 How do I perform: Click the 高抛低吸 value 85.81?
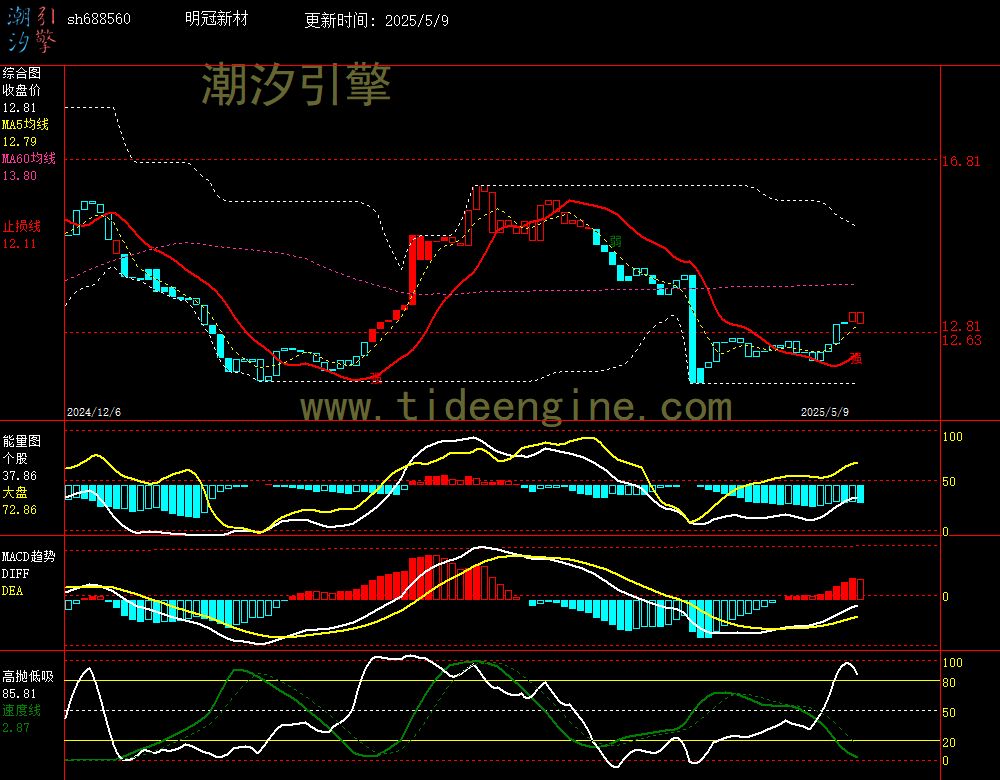19,693
